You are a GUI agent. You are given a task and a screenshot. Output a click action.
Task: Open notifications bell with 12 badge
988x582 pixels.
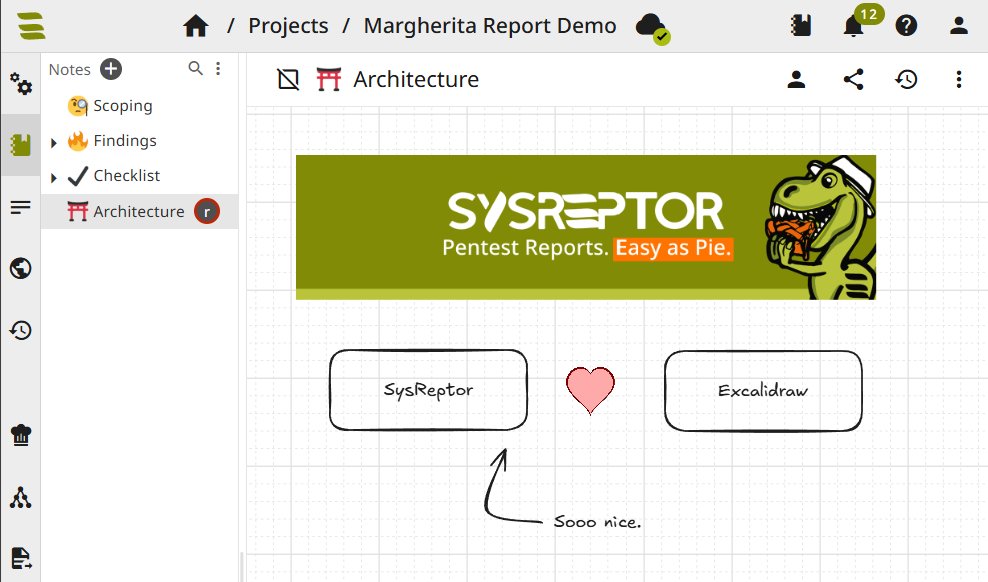[x=854, y=26]
